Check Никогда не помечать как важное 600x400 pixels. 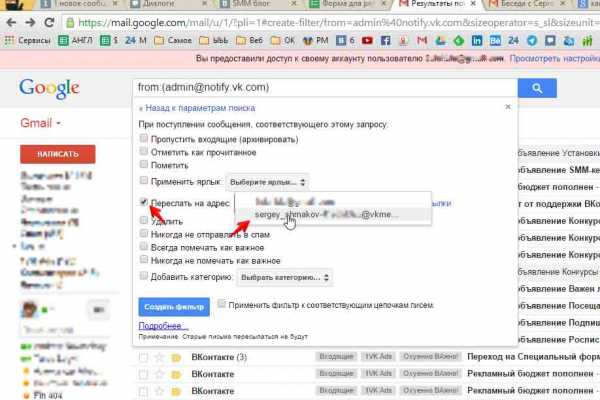(x=143, y=260)
